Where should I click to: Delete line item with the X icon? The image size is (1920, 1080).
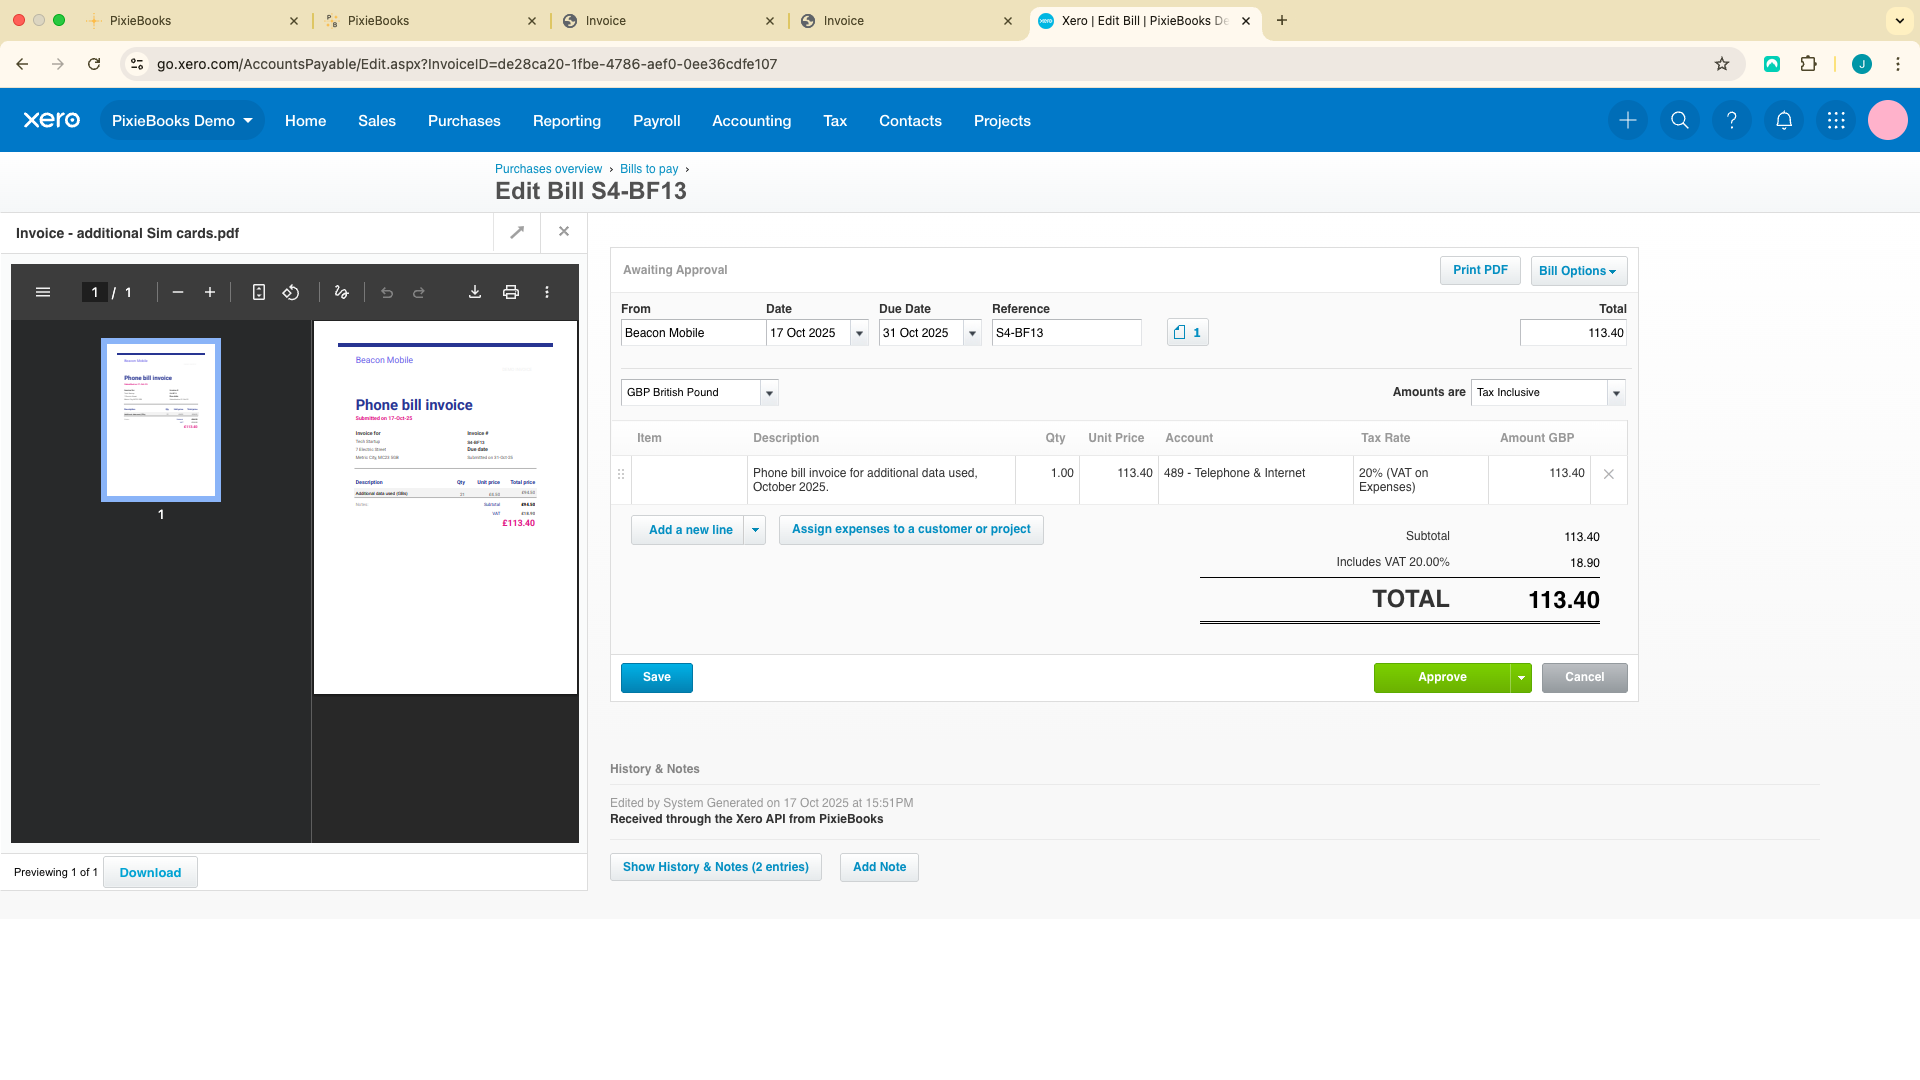tap(1609, 474)
